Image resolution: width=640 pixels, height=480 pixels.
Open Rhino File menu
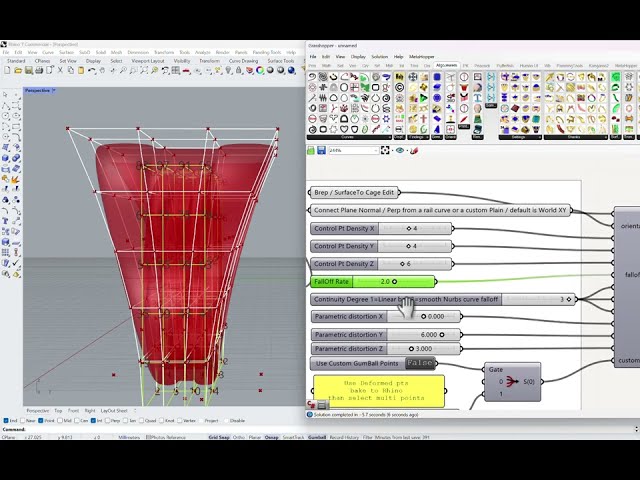click(6, 53)
